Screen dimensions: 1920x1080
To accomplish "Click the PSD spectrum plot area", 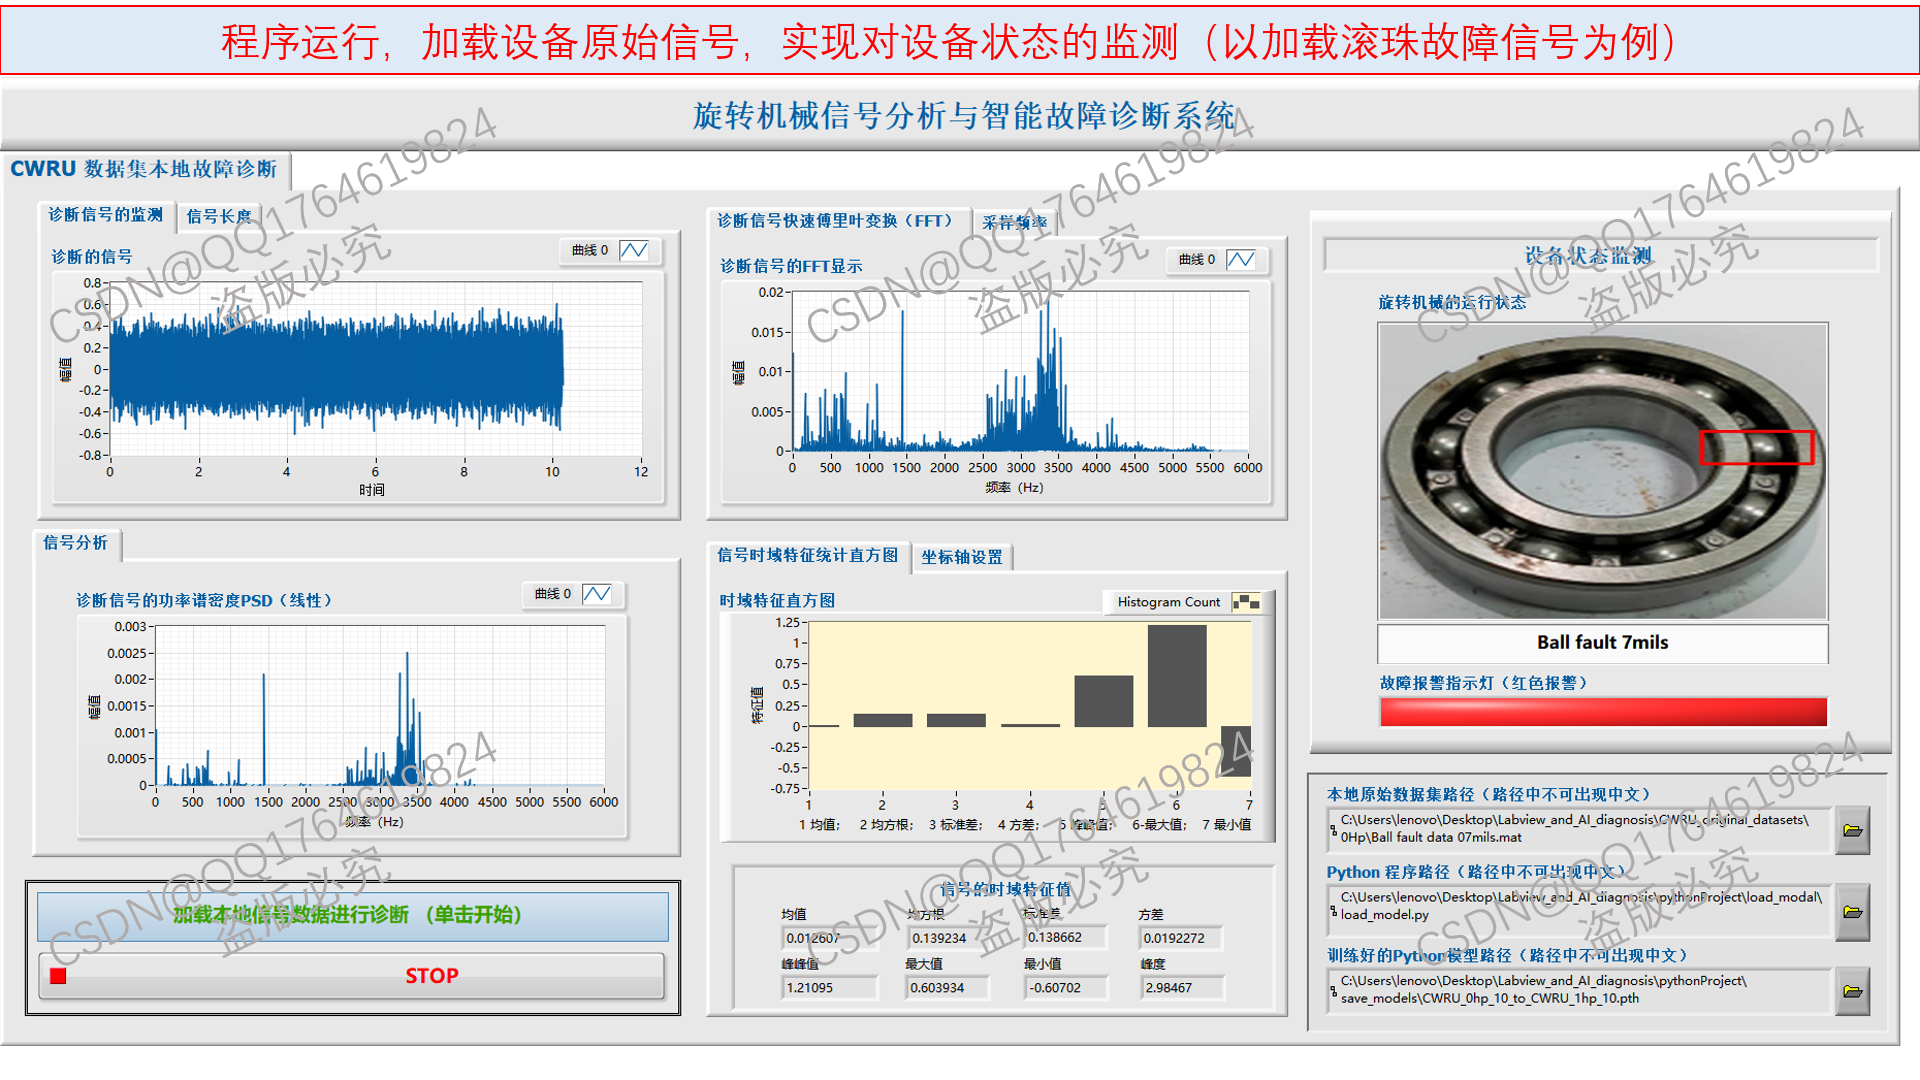I will [x=380, y=705].
